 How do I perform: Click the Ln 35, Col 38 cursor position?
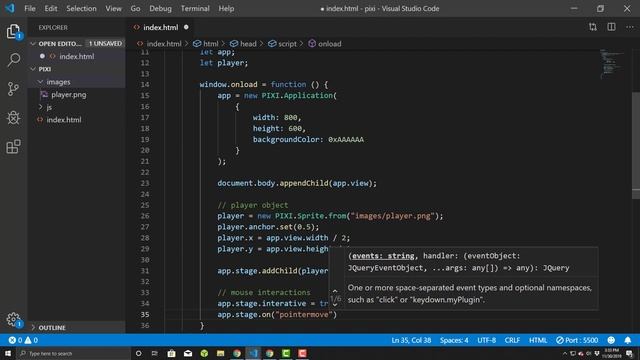click(411, 340)
